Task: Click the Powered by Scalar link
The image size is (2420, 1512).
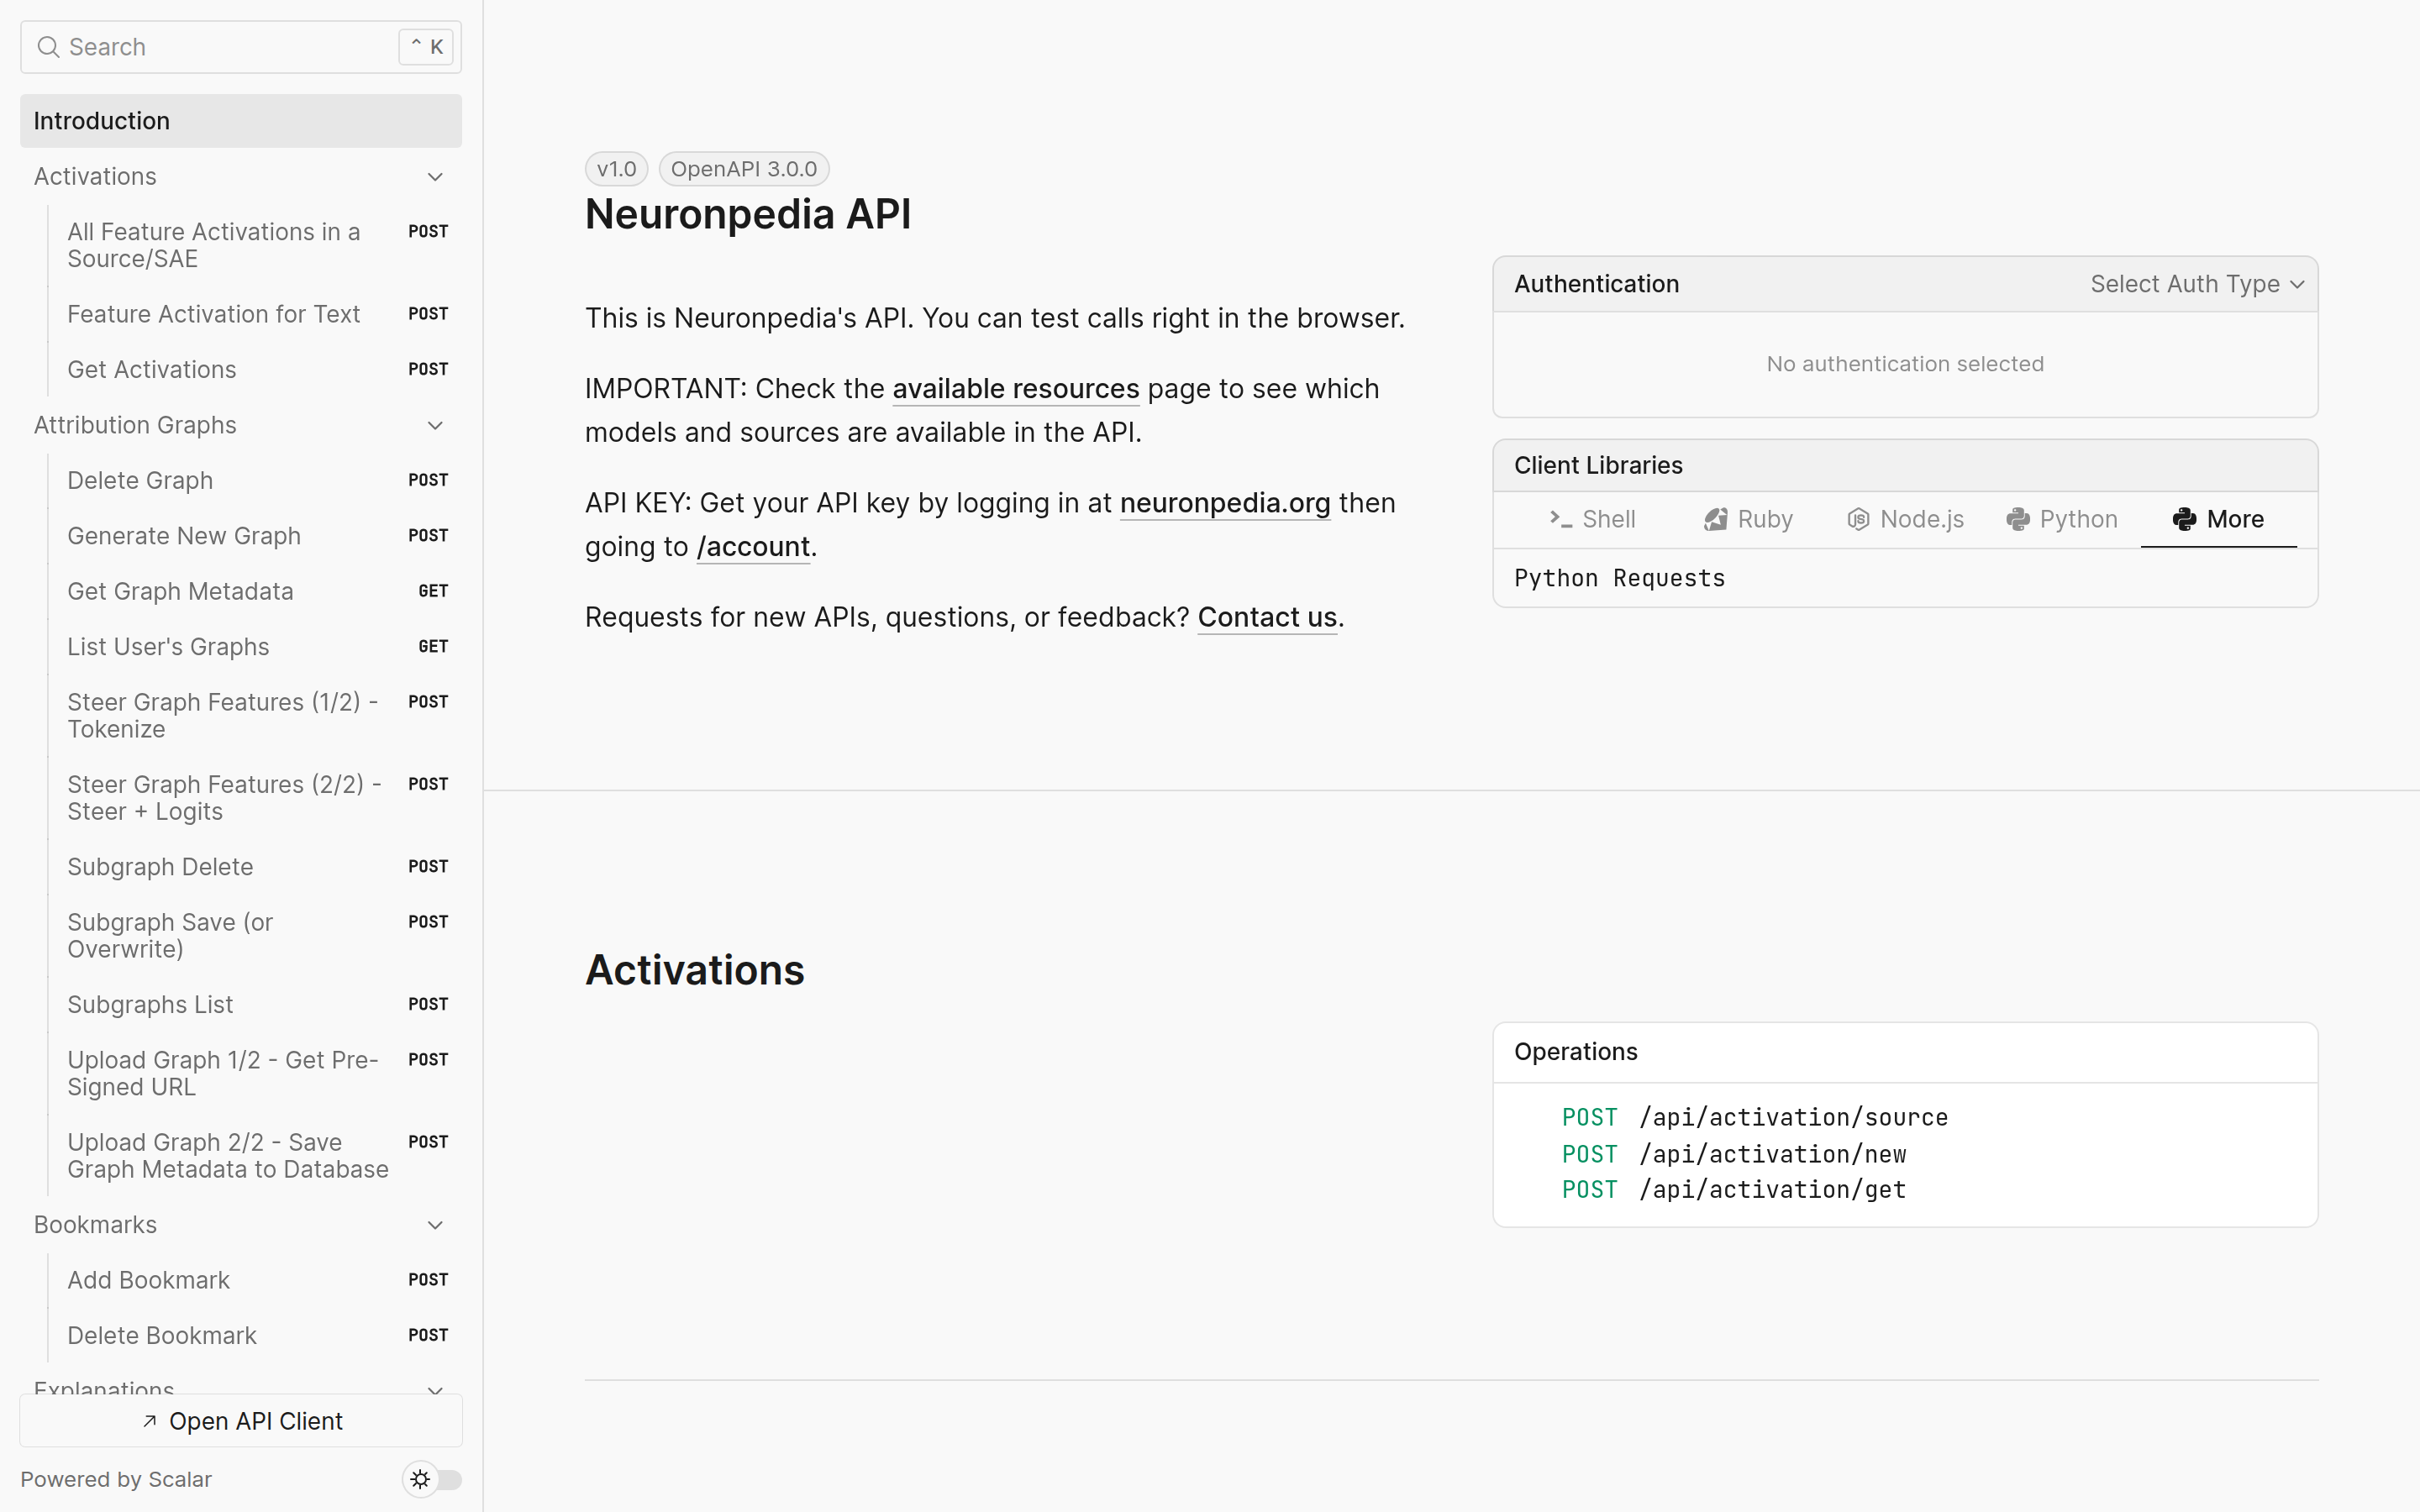Action: 116,1479
